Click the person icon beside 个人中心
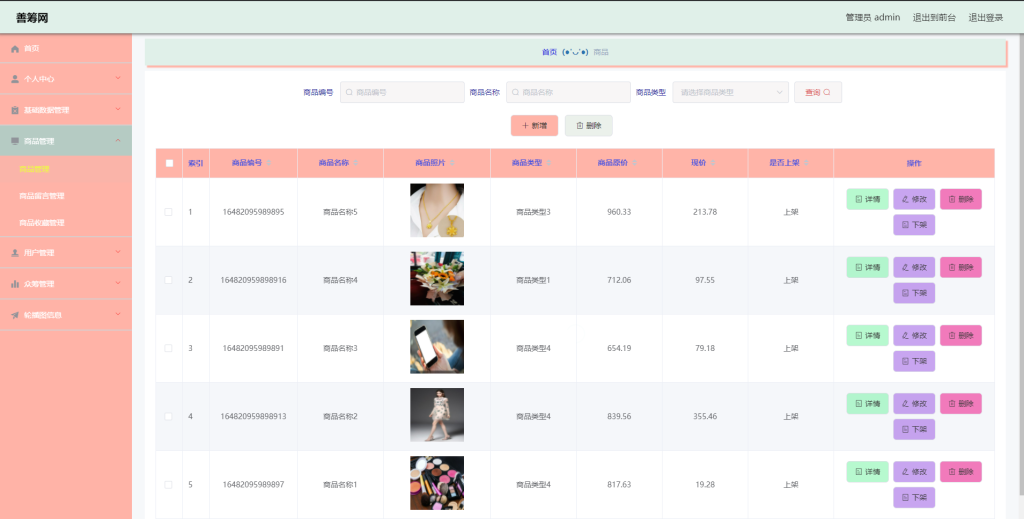This screenshot has width=1024, height=519. (15, 79)
